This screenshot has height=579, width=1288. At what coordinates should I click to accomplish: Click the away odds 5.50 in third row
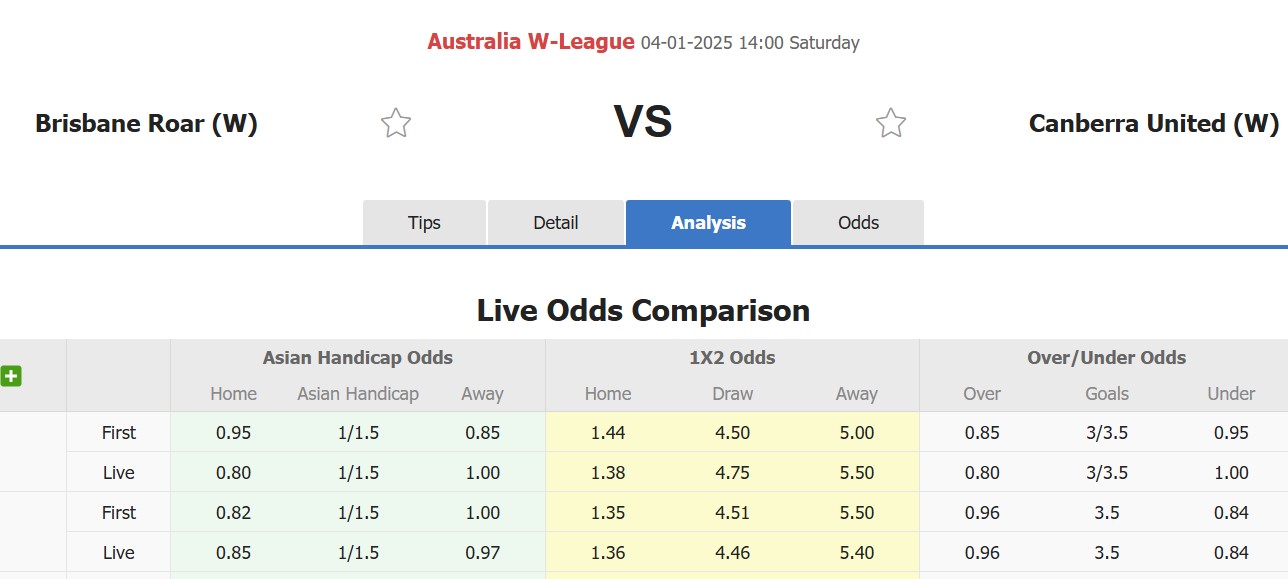click(x=856, y=512)
